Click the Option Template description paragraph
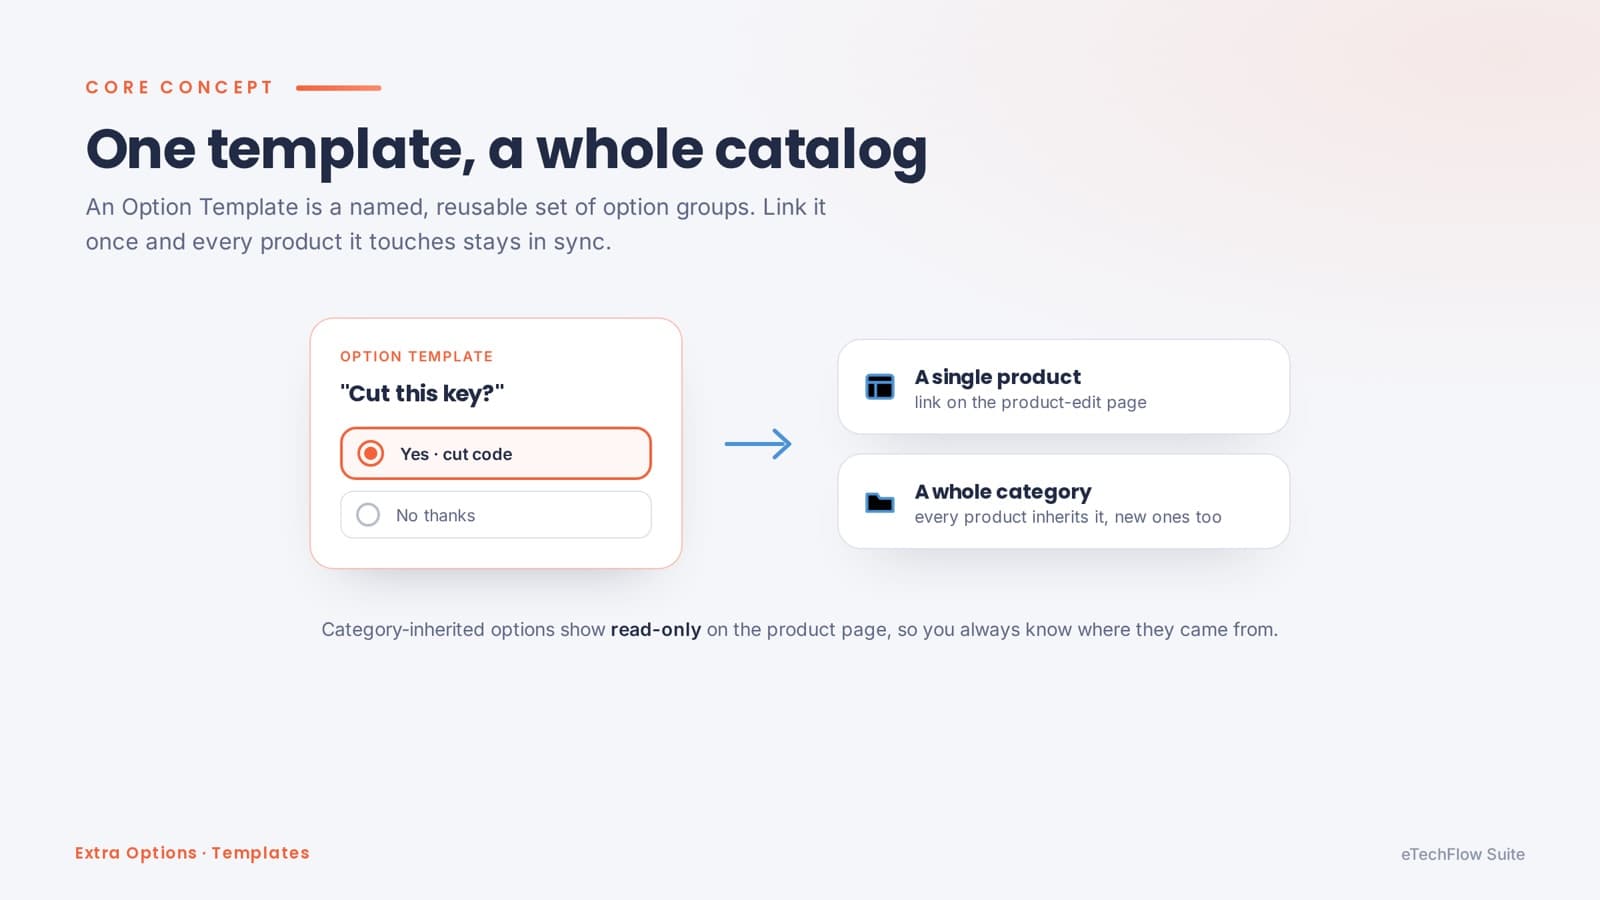The width and height of the screenshot is (1600, 900). tap(456, 224)
